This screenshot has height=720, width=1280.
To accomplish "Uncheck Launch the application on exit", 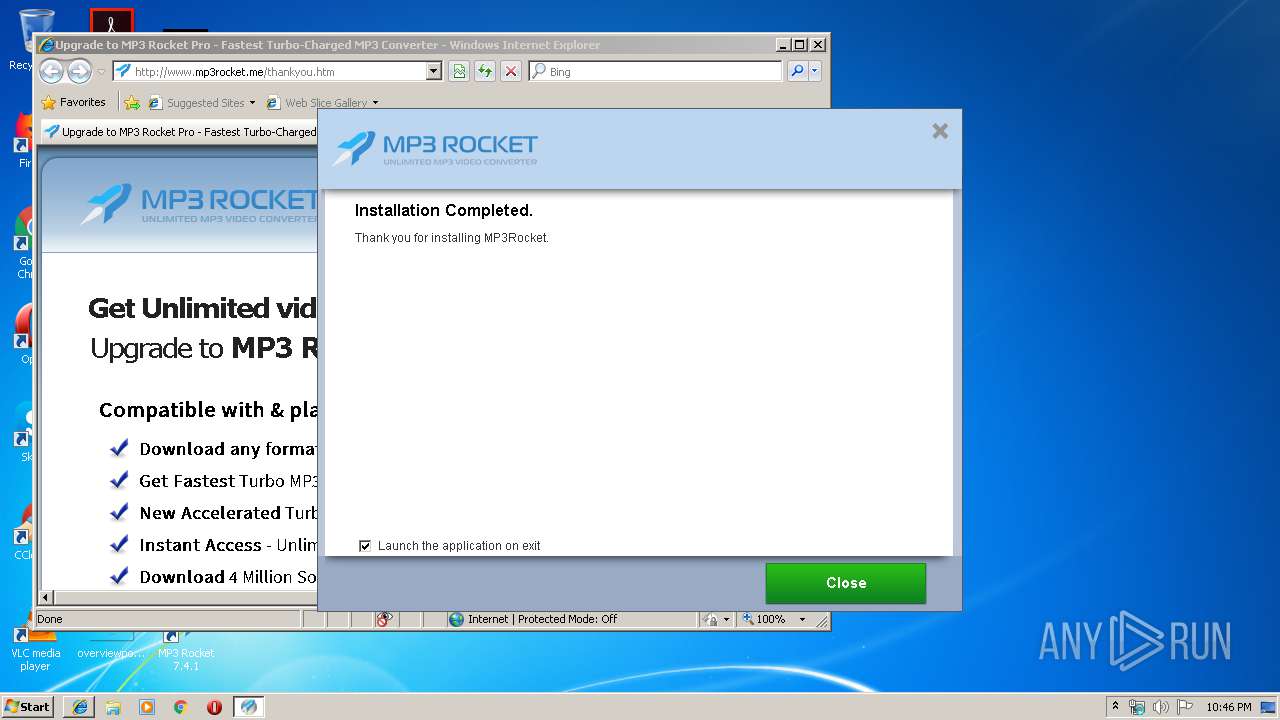I will pos(365,546).
